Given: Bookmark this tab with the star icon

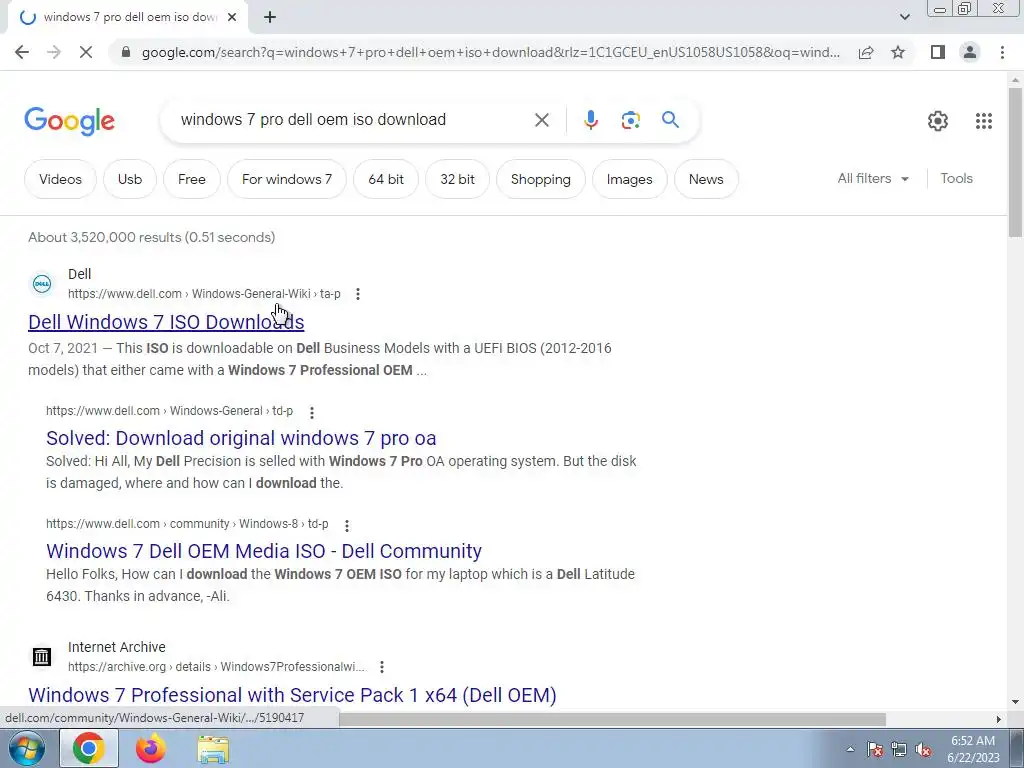Looking at the screenshot, I should point(898,52).
